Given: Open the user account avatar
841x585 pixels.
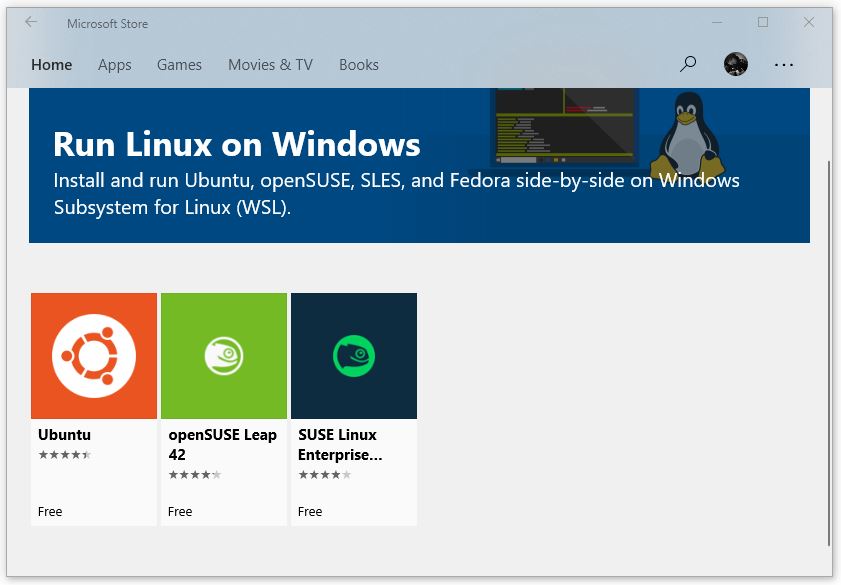Looking at the screenshot, I should pos(735,64).
